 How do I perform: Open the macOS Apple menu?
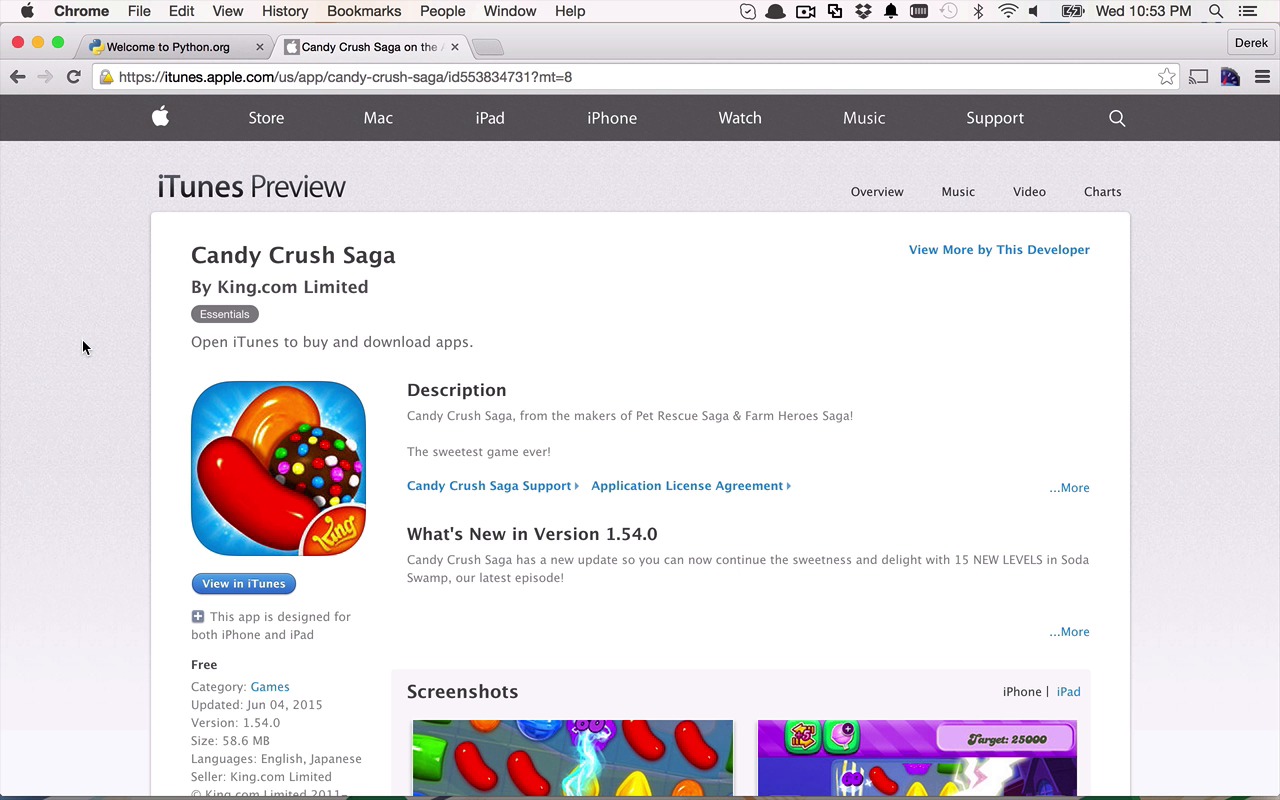(27, 11)
